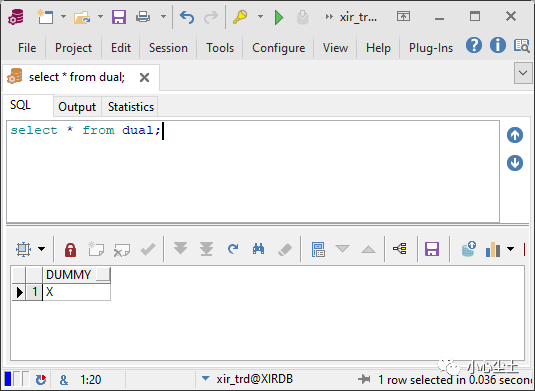Viewport: 535px width, 391px height.
Task: Expand the Open file dropdown arrow
Action: coord(100,16)
